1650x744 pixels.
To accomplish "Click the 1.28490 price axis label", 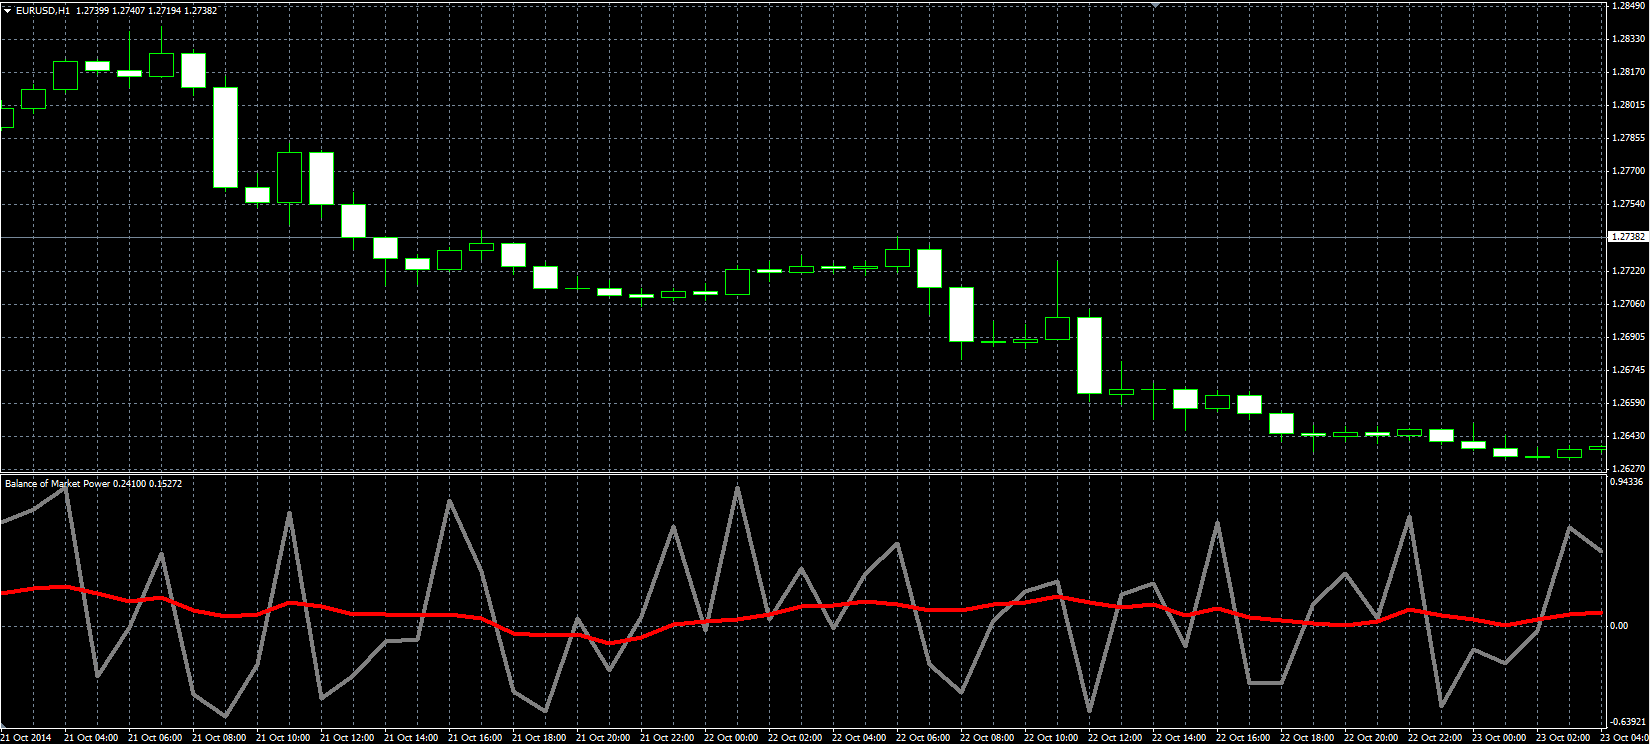I will [1628, 6].
